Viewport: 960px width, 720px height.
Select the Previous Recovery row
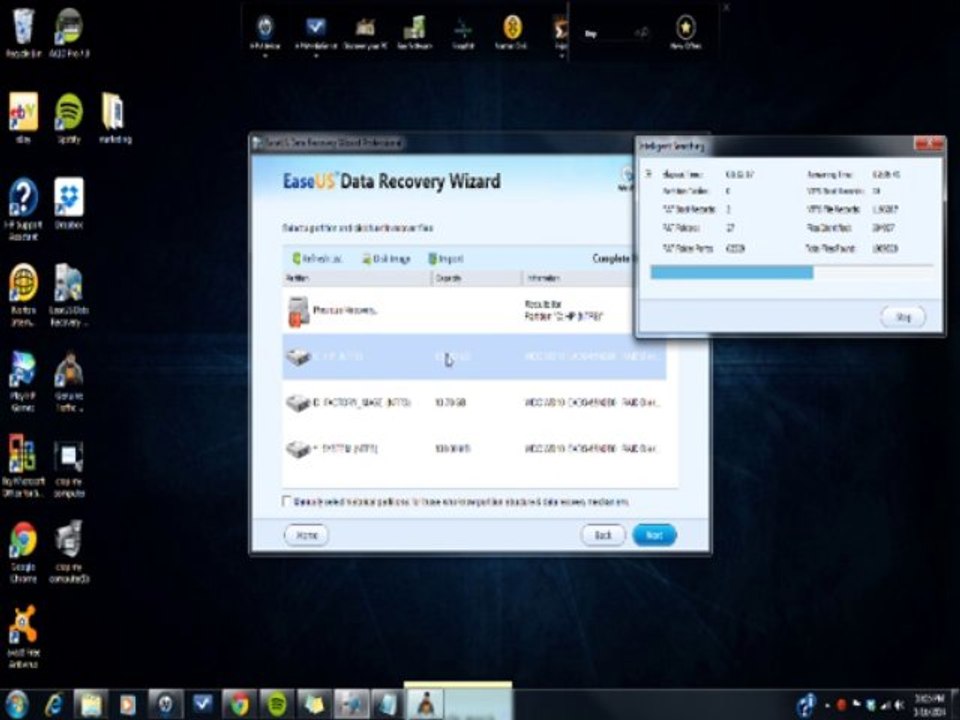474,310
